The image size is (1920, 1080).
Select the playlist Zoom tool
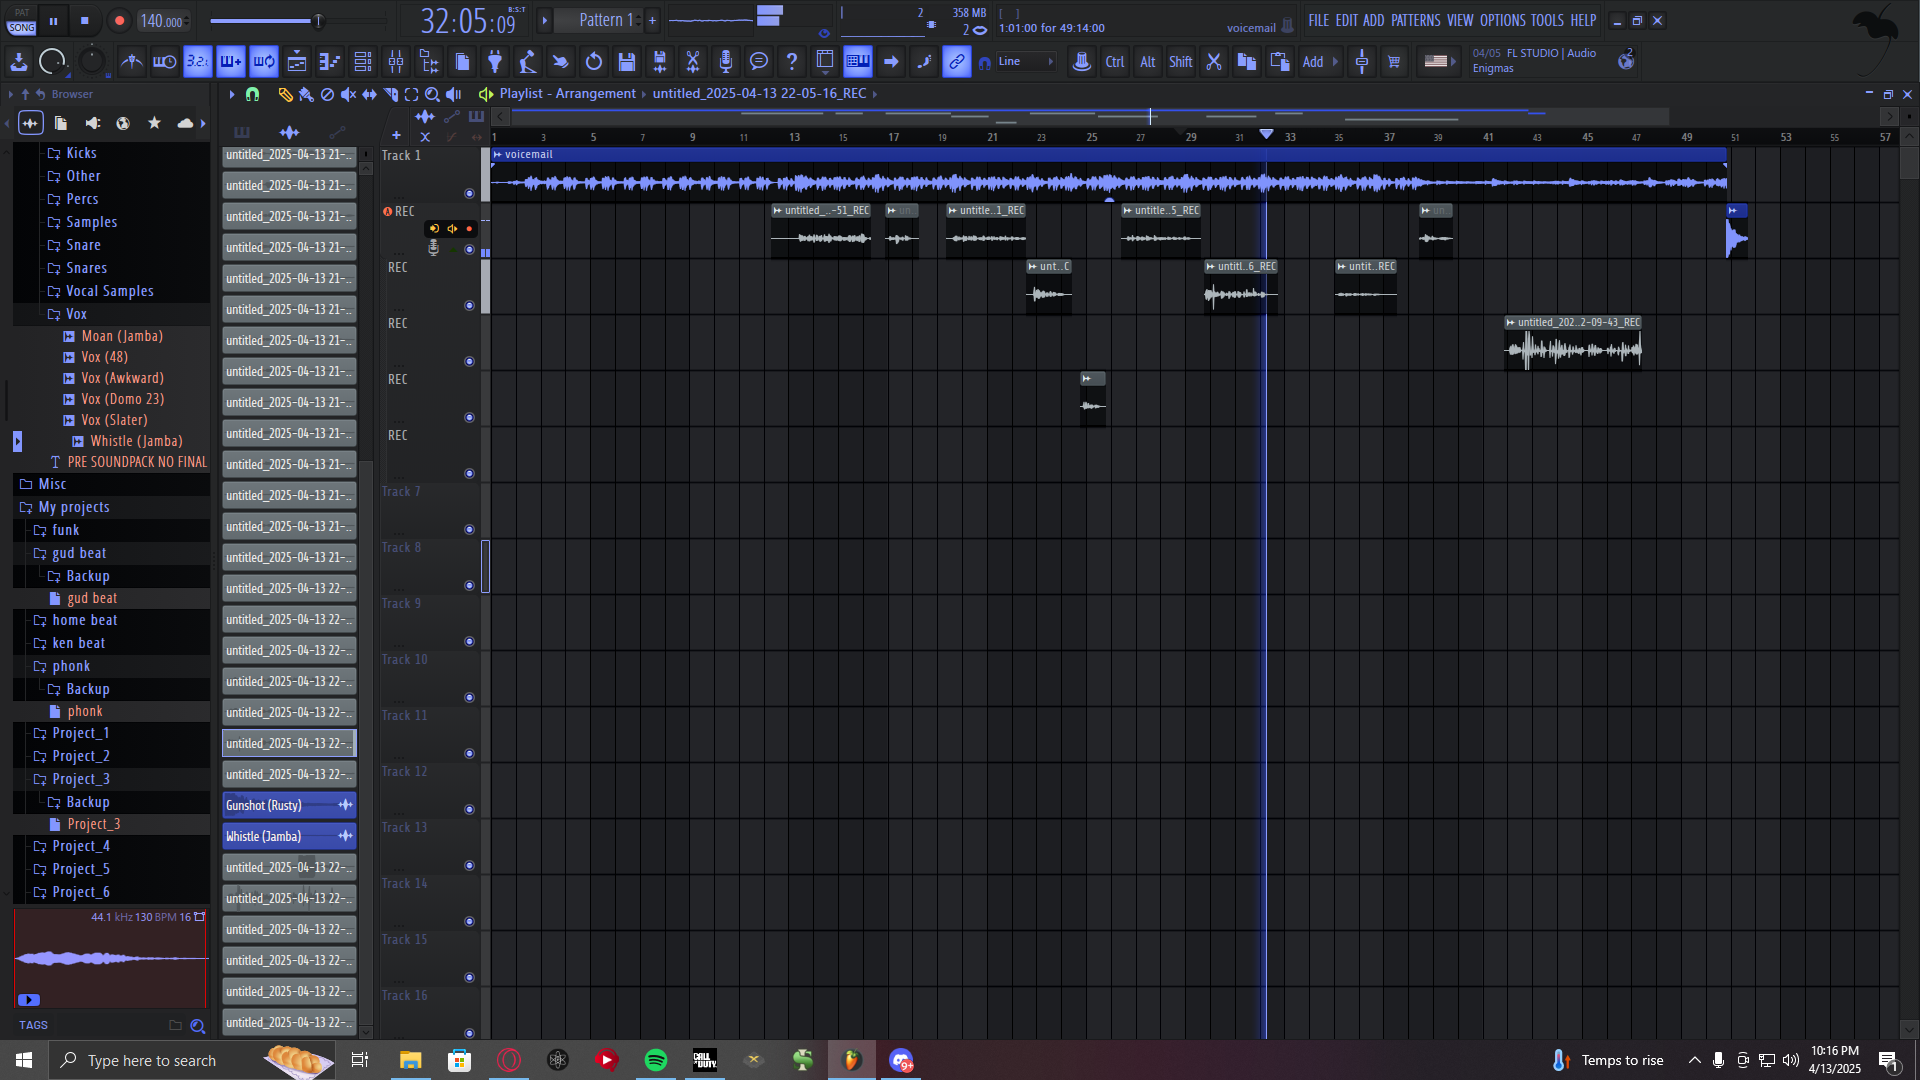click(432, 94)
